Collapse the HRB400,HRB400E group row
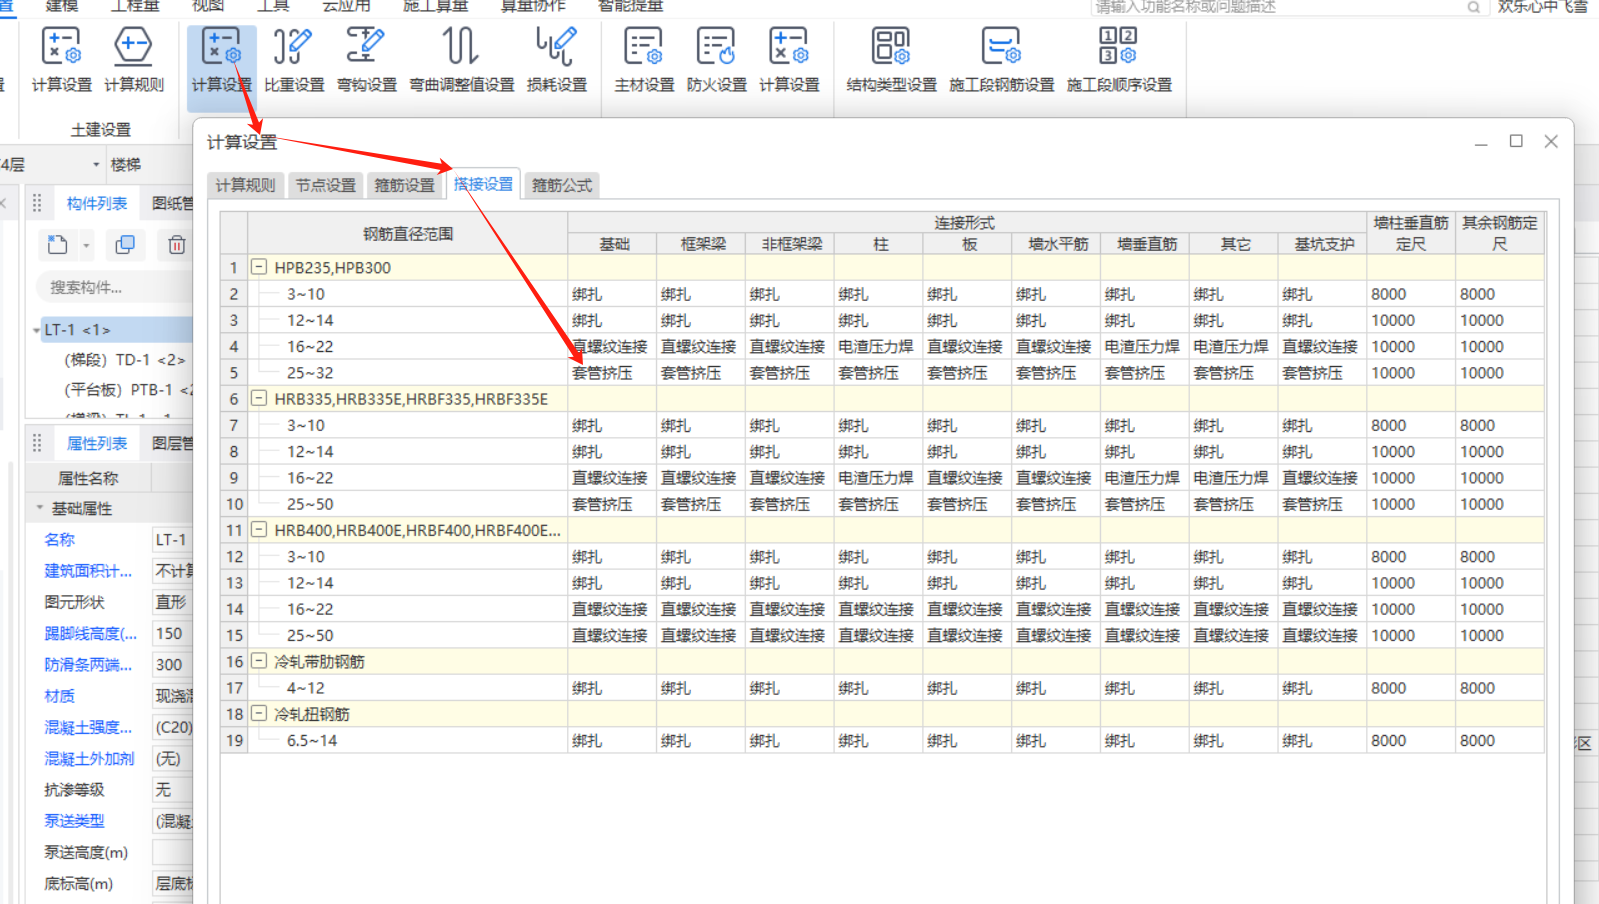The width and height of the screenshot is (1599, 904). point(259,530)
